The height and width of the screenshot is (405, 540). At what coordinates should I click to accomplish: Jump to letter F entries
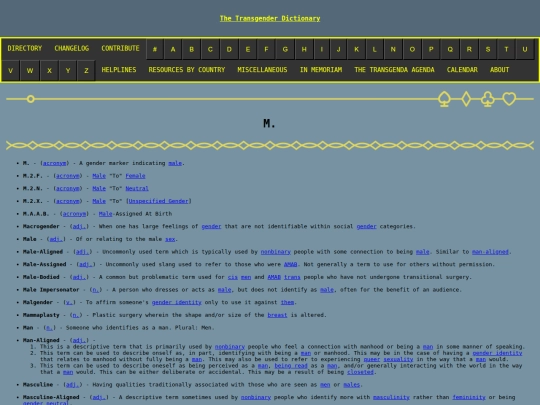(x=266, y=49)
